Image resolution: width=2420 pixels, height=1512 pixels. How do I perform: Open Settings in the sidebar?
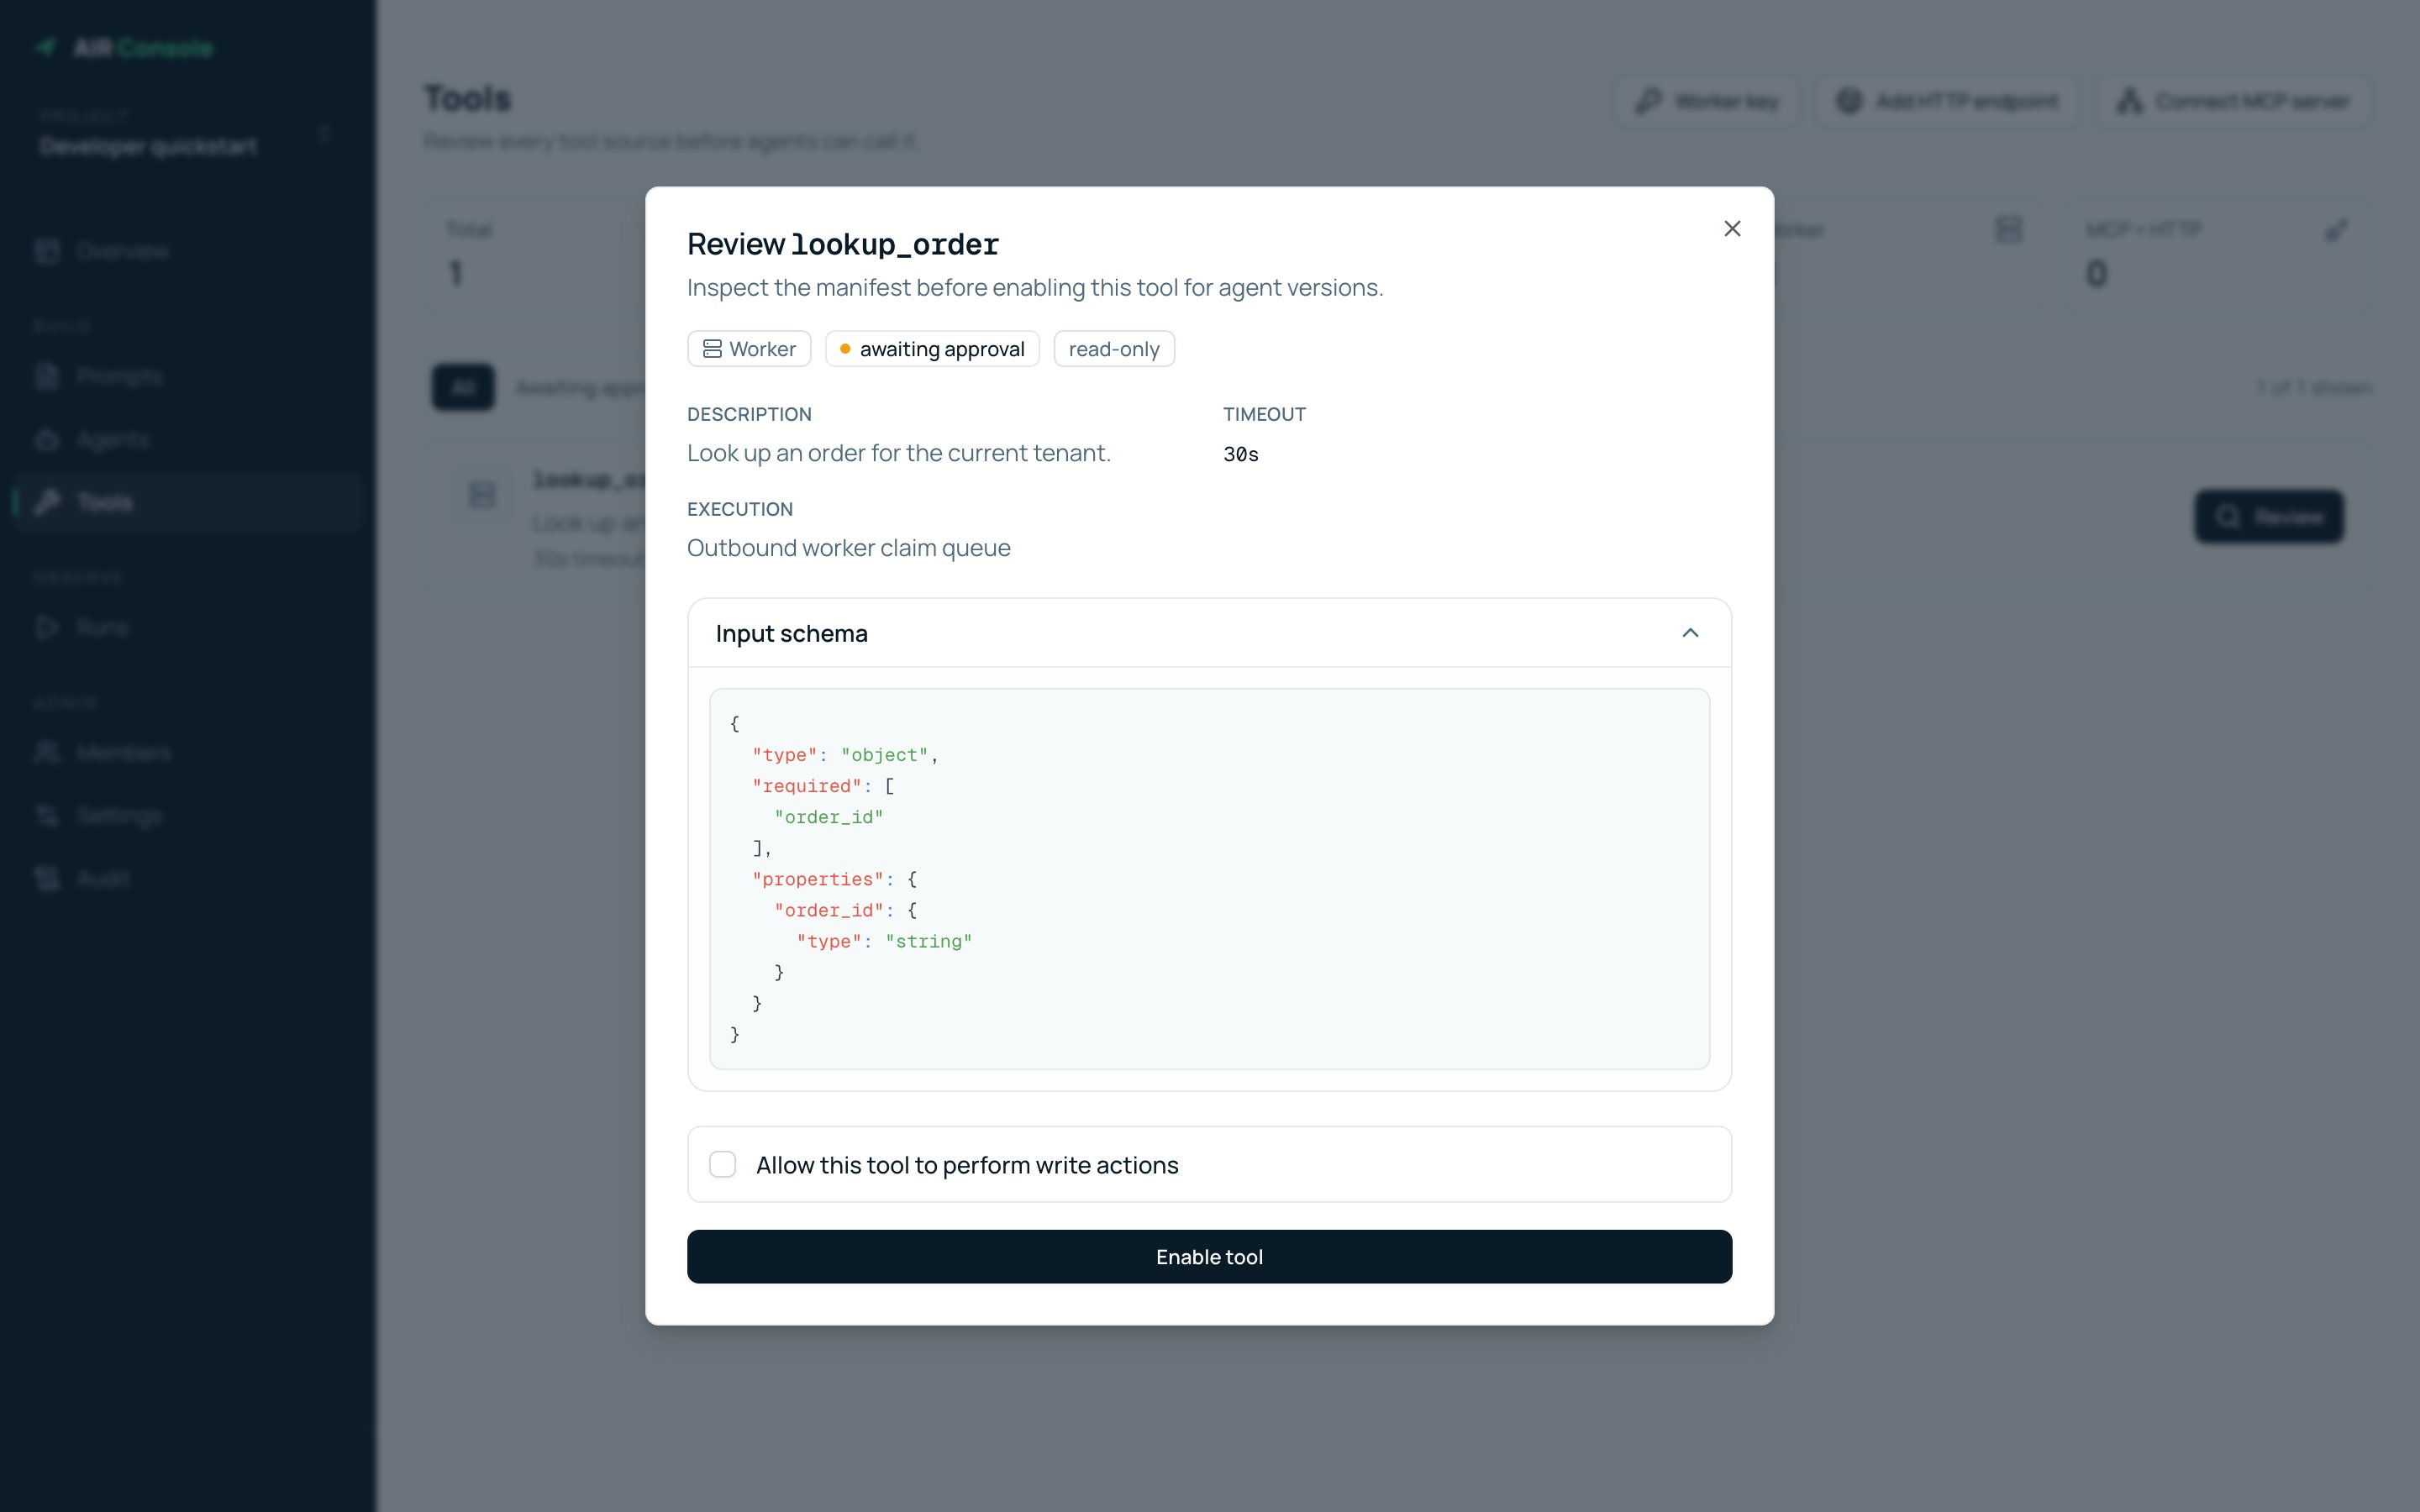188,816
